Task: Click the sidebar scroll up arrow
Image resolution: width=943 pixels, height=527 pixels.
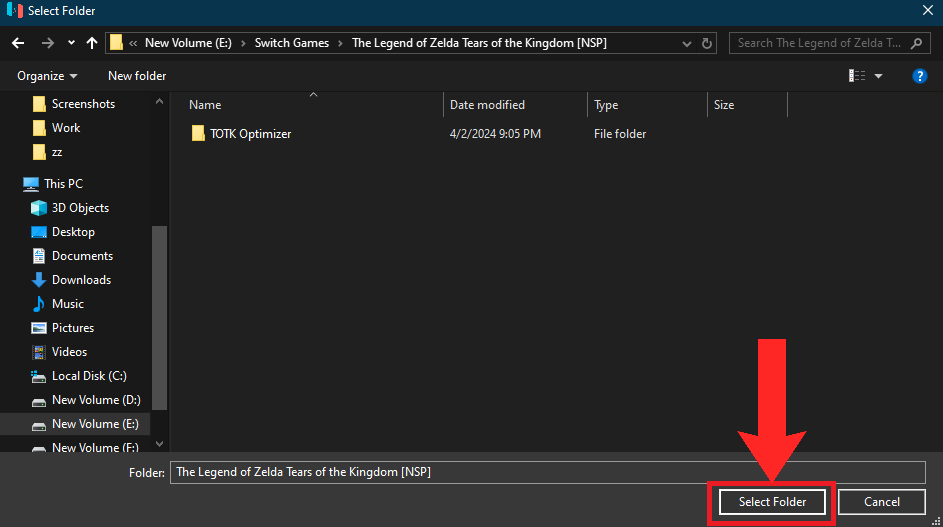Action: tap(159, 102)
